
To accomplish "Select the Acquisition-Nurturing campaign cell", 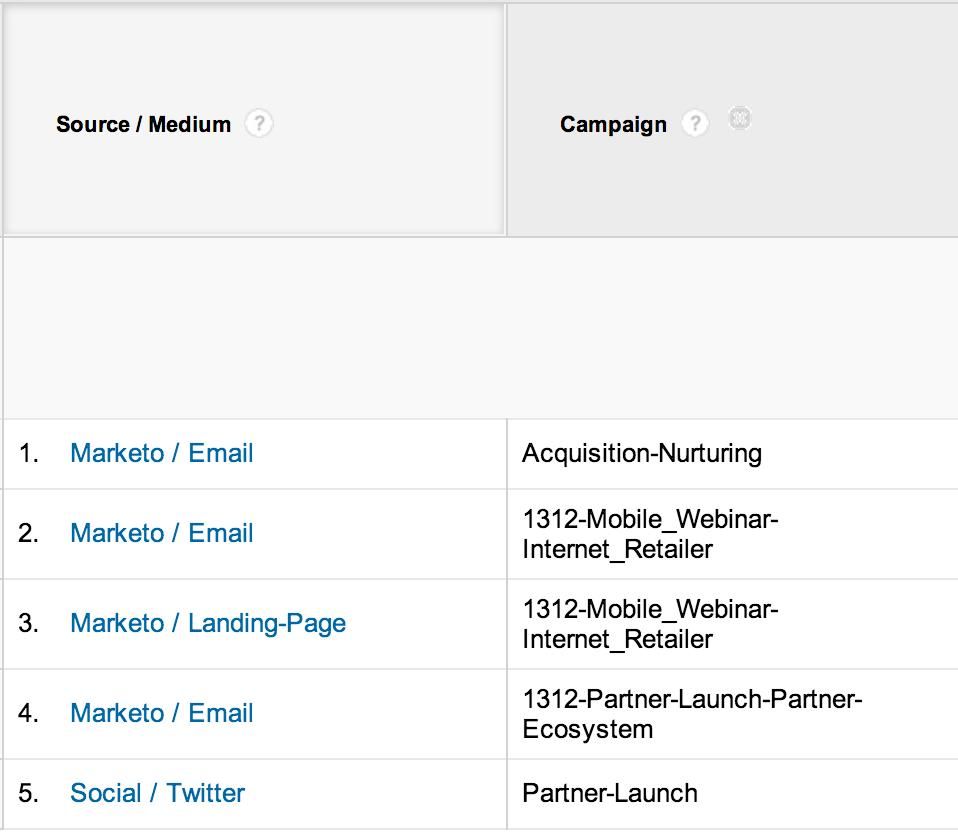I will pyautogui.click(x=642, y=453).
